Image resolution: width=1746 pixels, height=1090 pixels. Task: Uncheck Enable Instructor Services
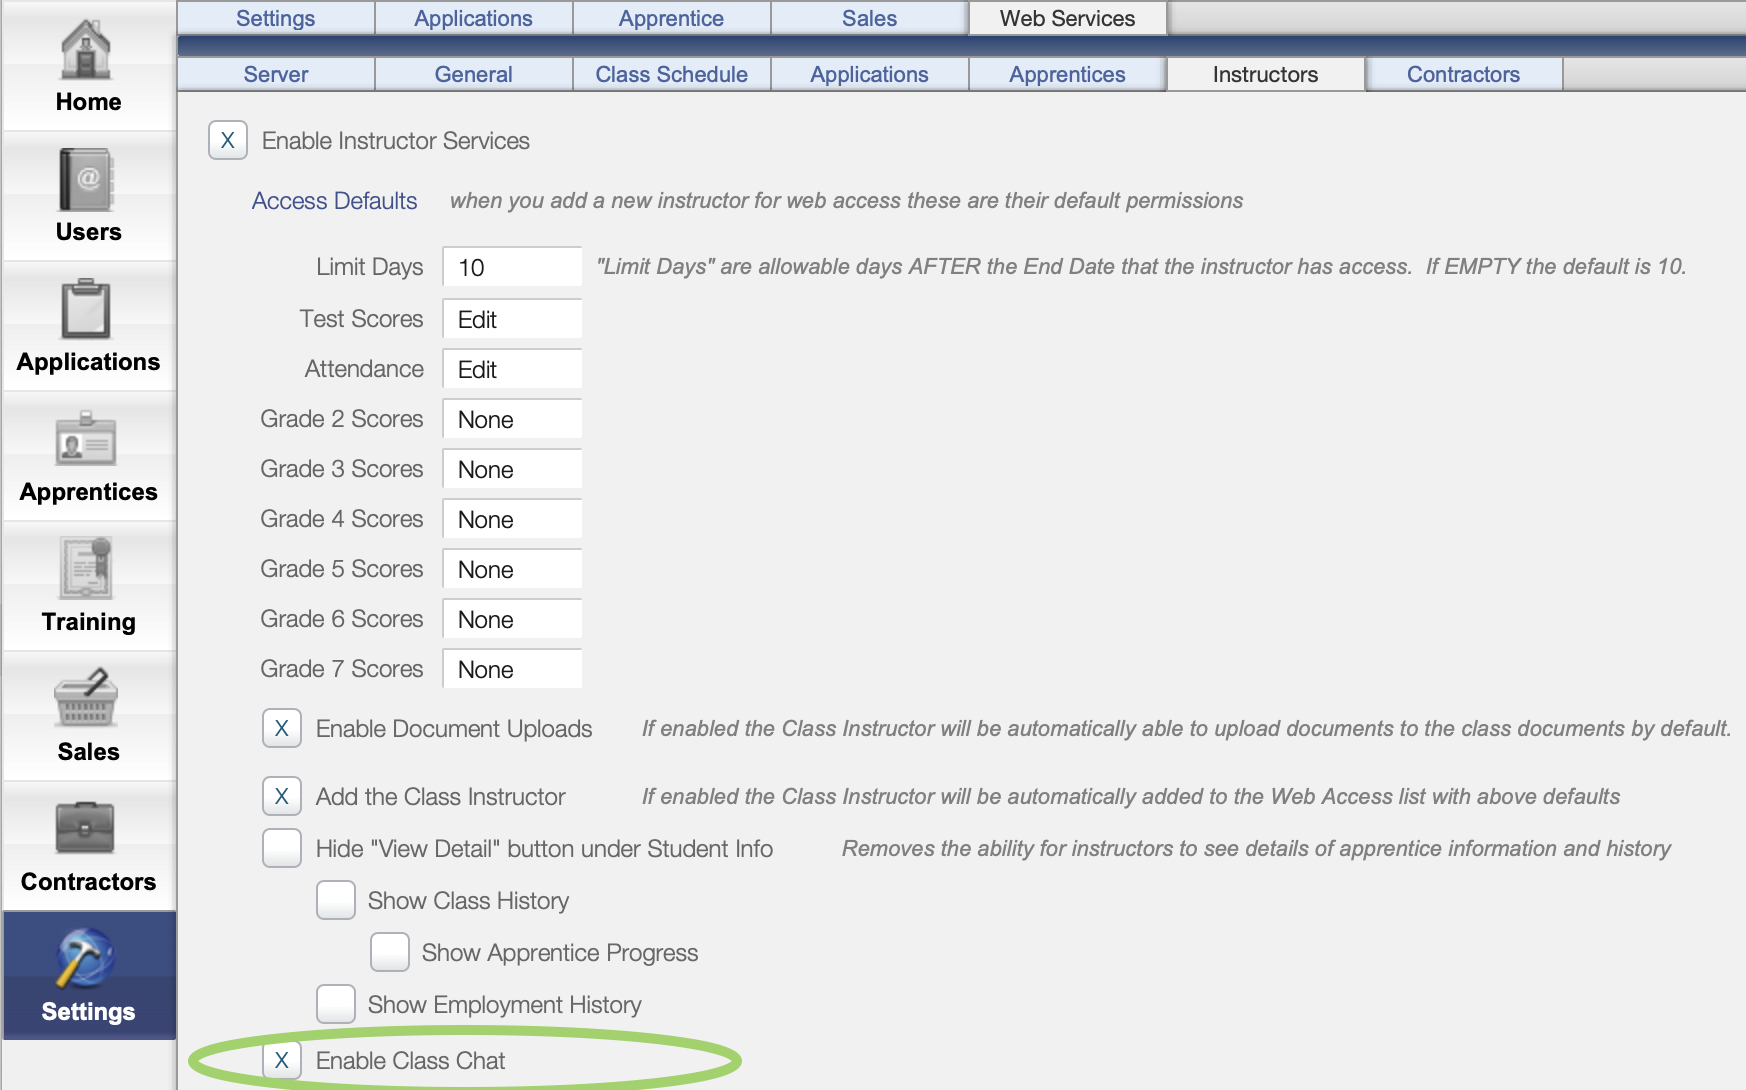coord(228,141)
